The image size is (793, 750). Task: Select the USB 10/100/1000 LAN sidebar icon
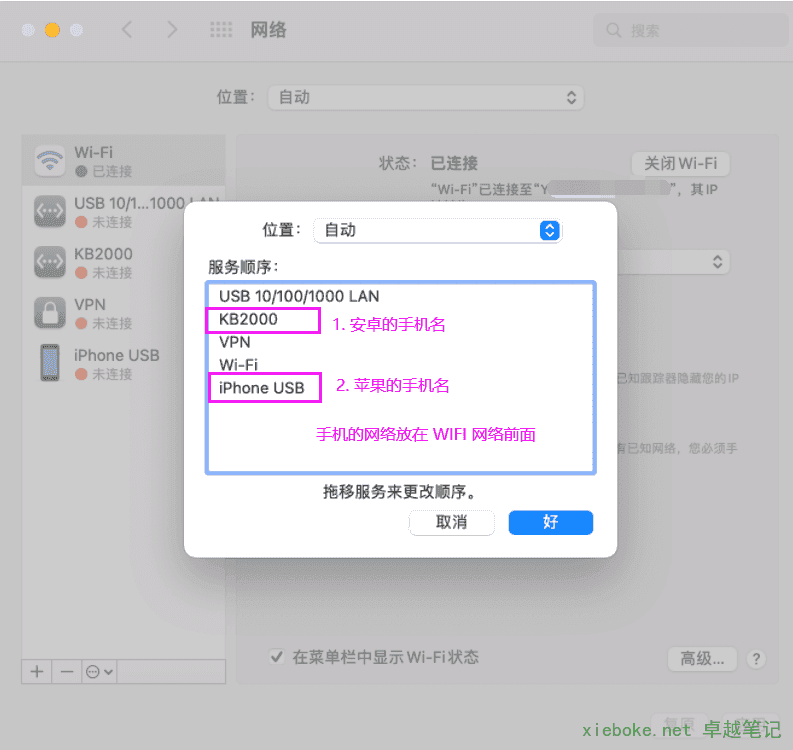coord(49,211)
